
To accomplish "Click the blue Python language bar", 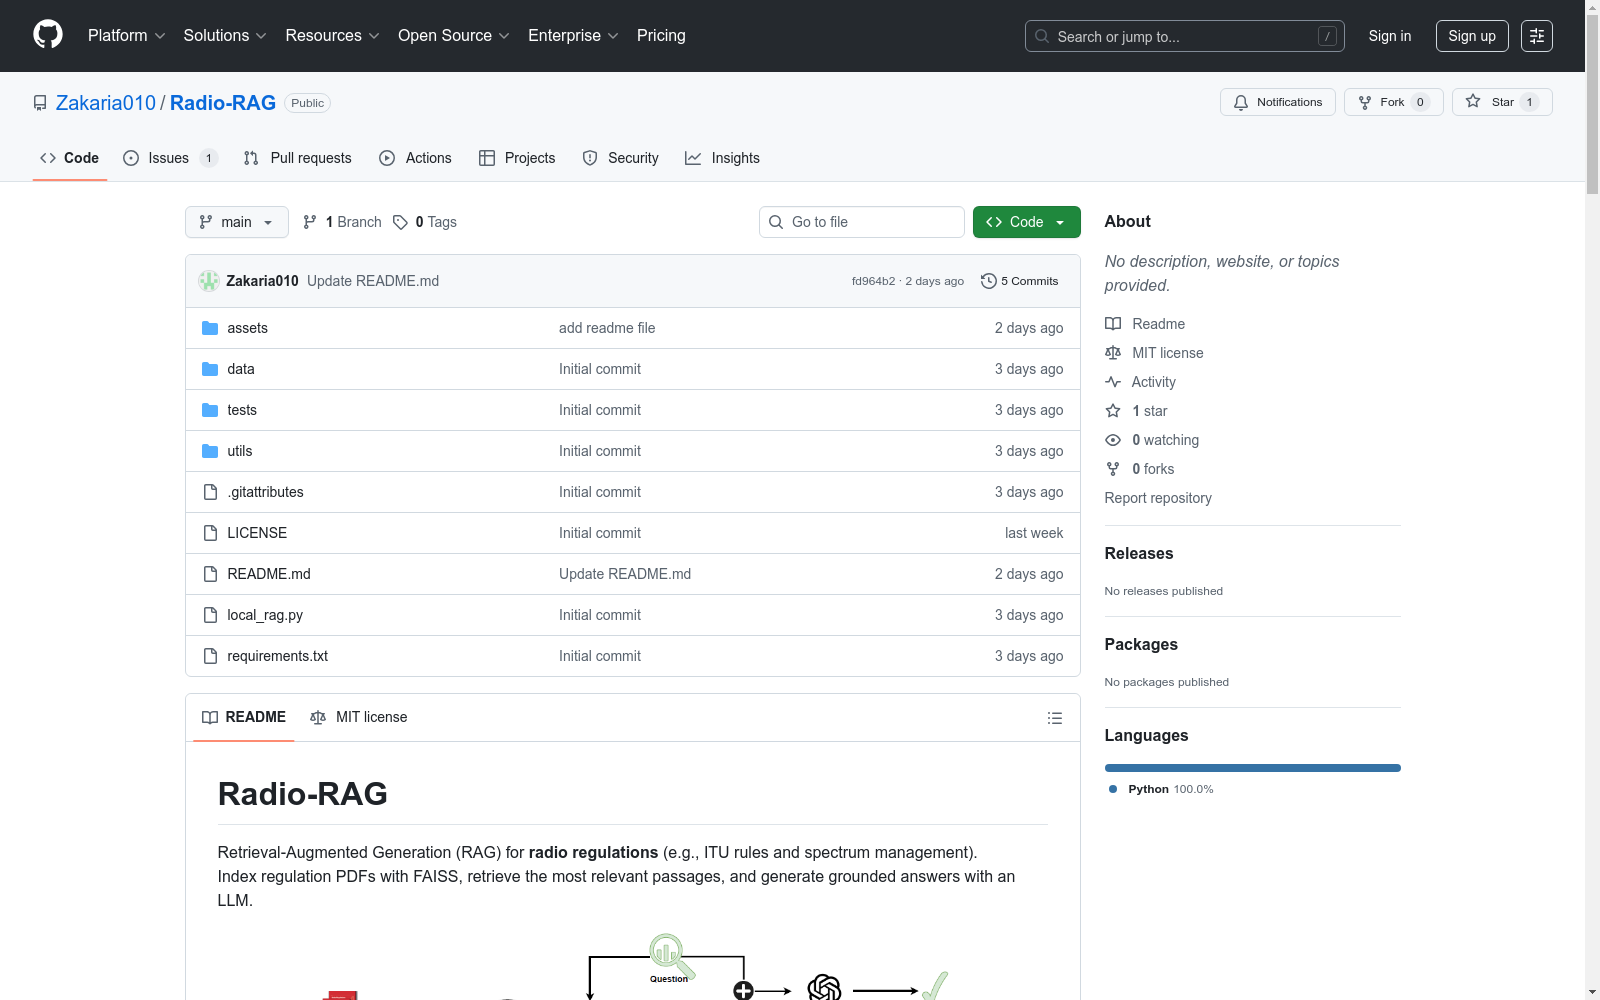I will point(1253,768).
